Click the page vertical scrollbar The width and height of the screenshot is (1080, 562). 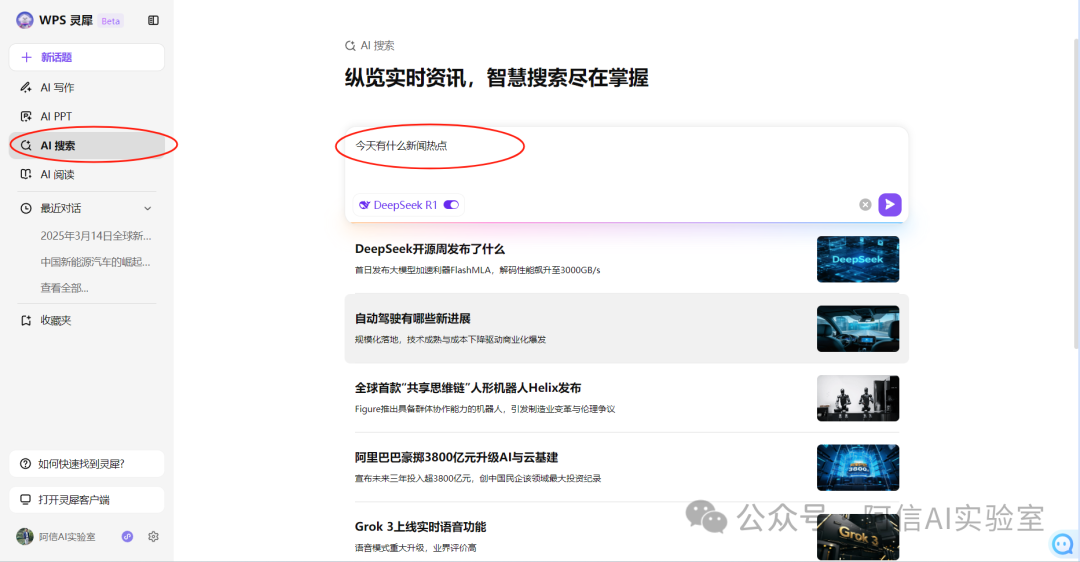pyautogui.click(x=1077, y=193)
